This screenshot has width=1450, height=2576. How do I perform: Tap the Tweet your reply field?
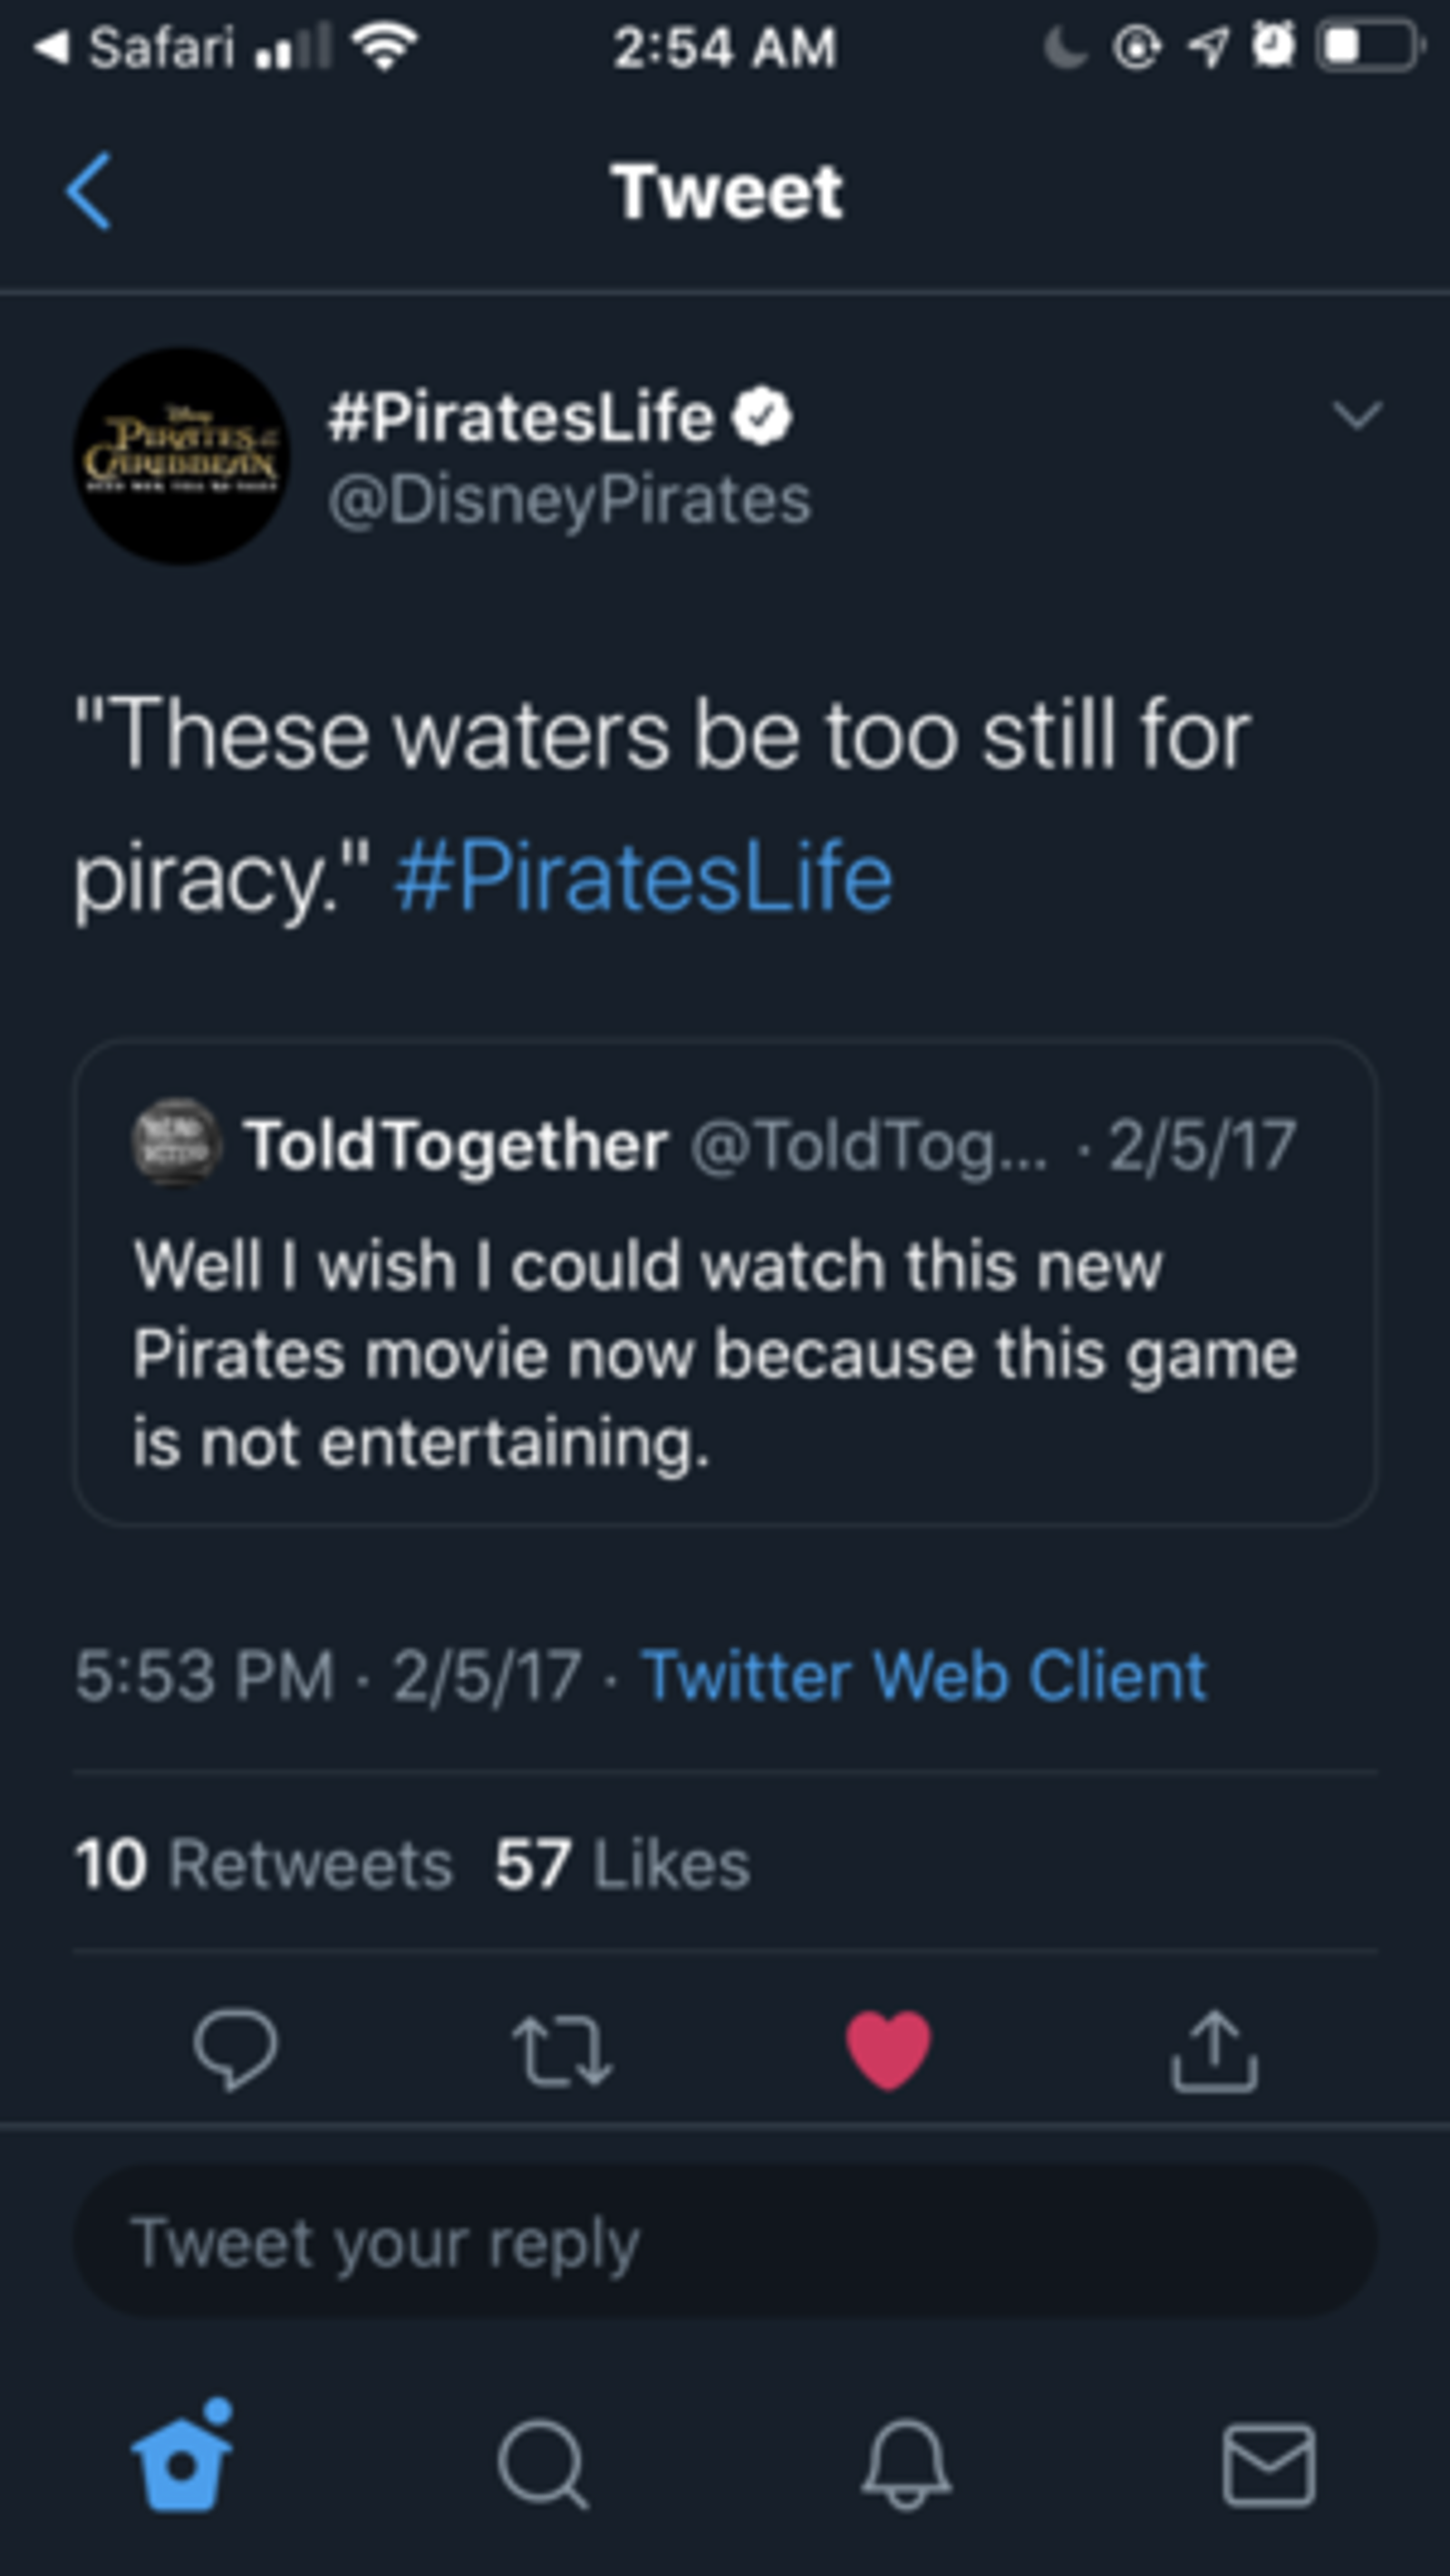click(x=725, y=2243)
